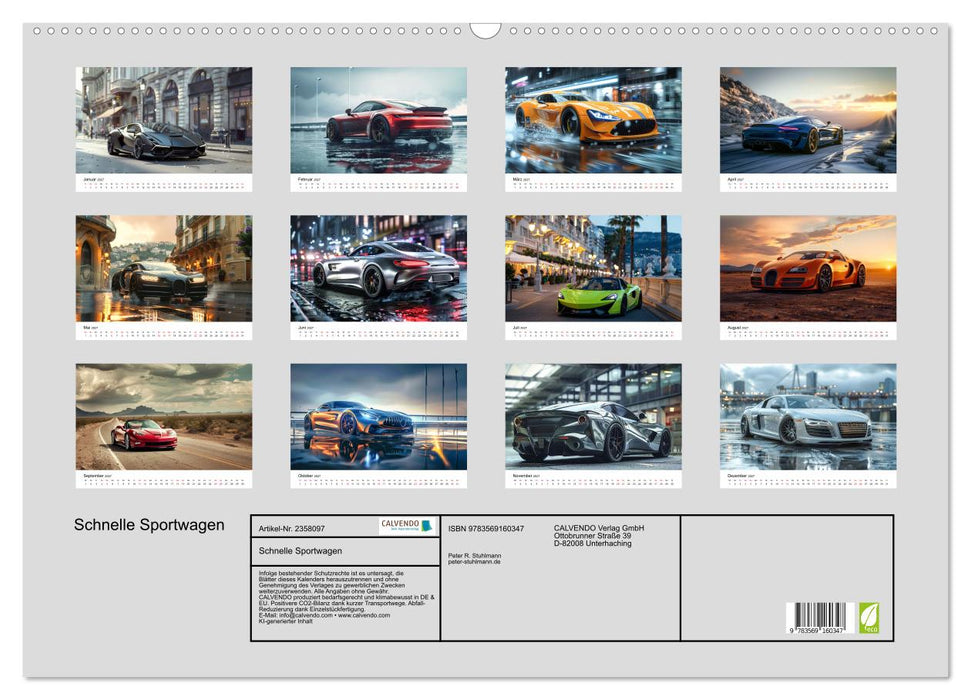Click the text 'Ottobrunner Straße 39'

[593, 536]
